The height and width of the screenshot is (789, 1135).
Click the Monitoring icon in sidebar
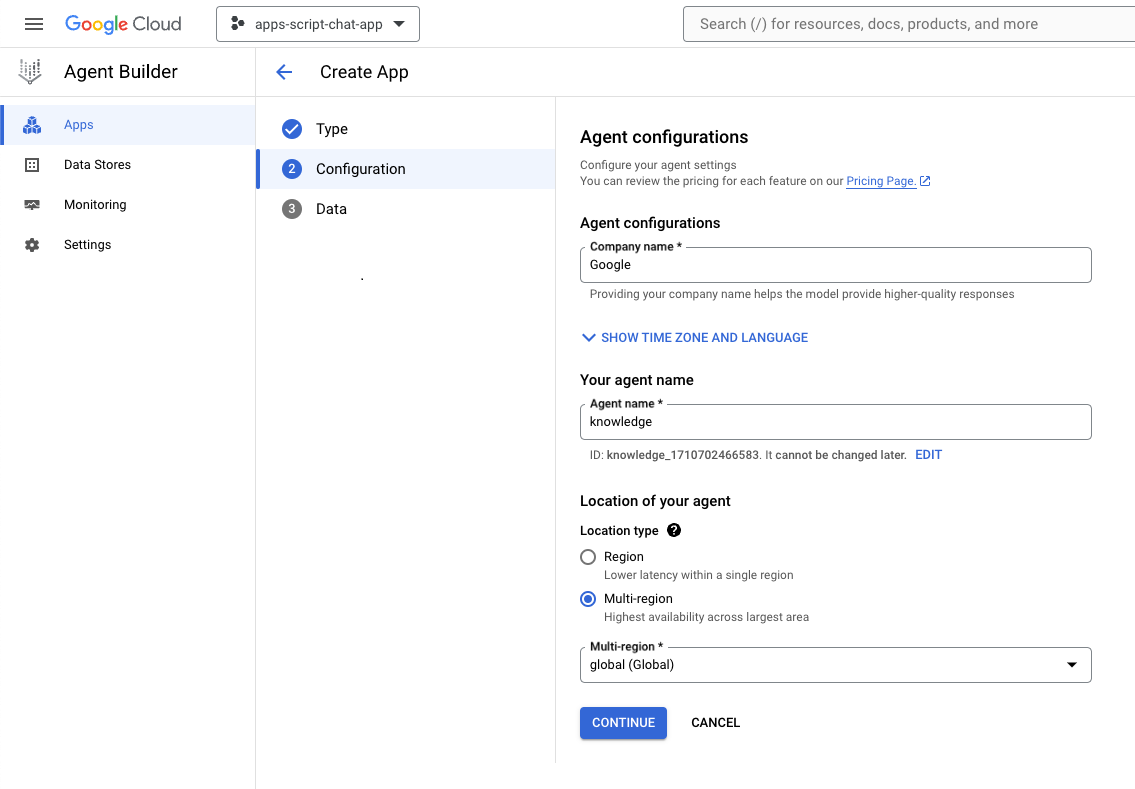coord(32,205)
